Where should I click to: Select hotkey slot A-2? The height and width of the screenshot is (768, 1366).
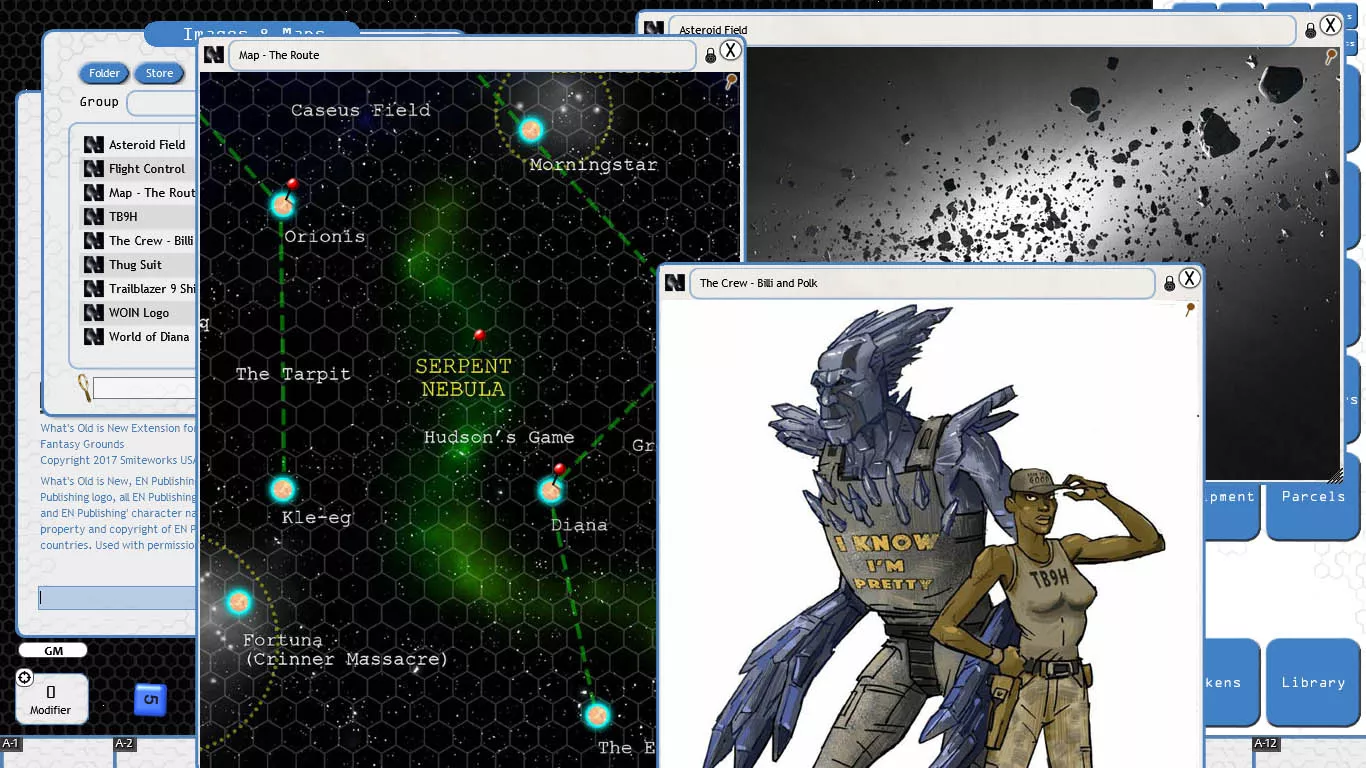click(x=156, y=752)
